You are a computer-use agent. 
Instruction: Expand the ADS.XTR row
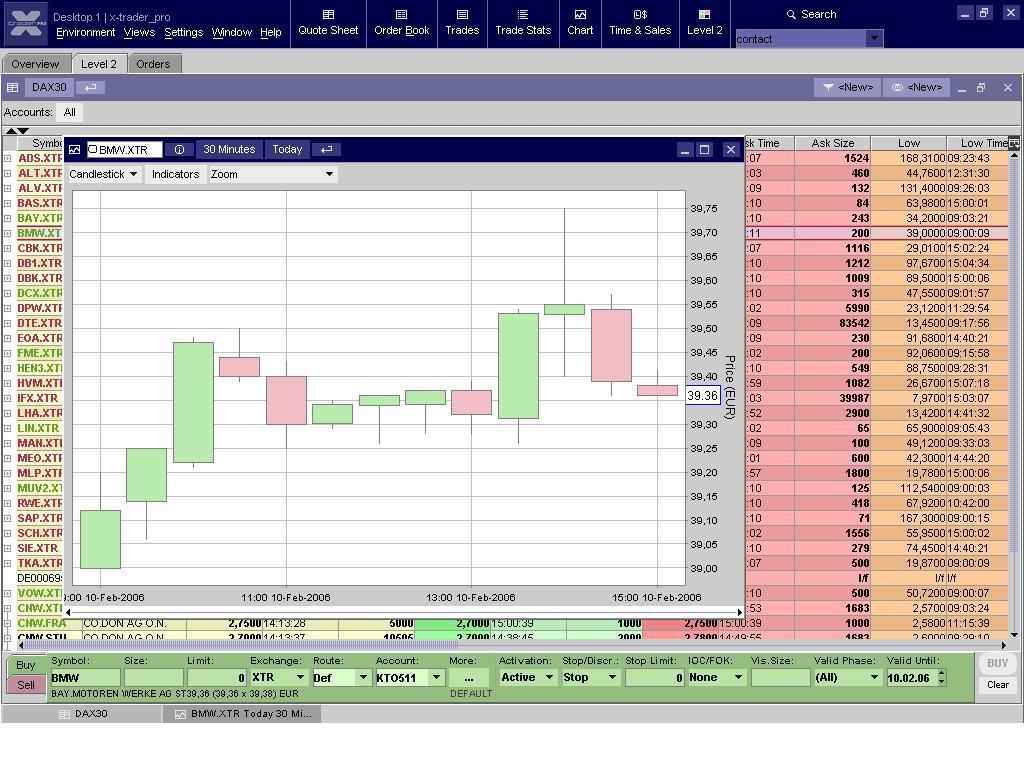(x=7, y=158)
